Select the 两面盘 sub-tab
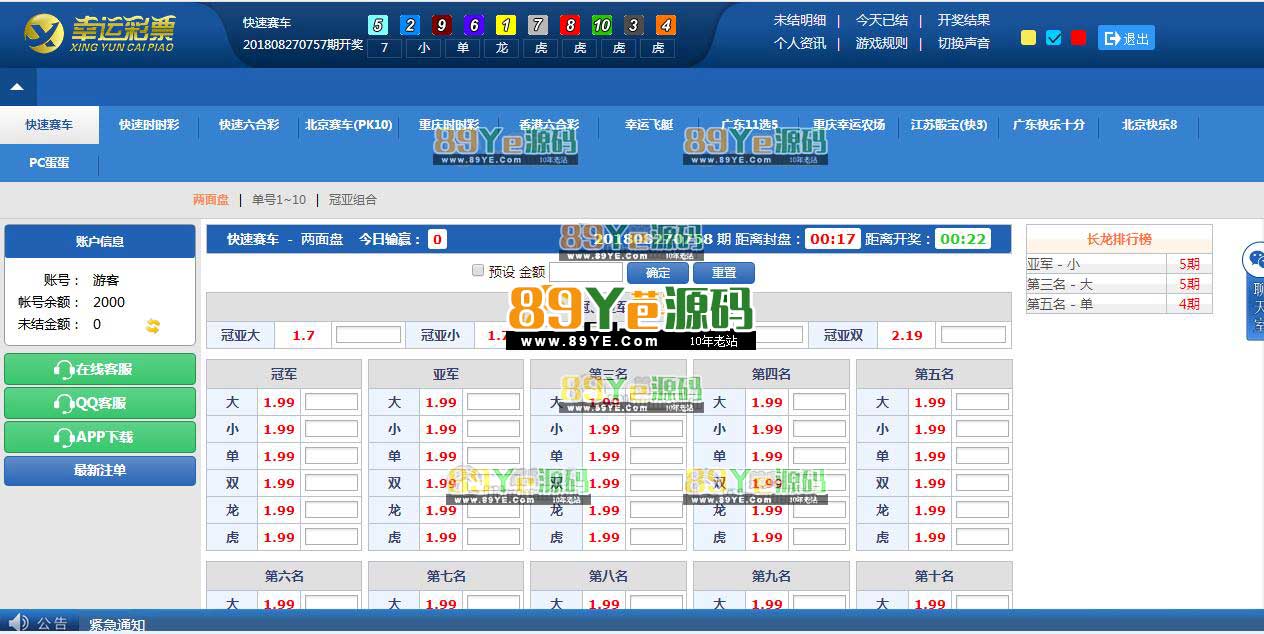This screenshot has width=1264, height=634. (x=211, y=200)
